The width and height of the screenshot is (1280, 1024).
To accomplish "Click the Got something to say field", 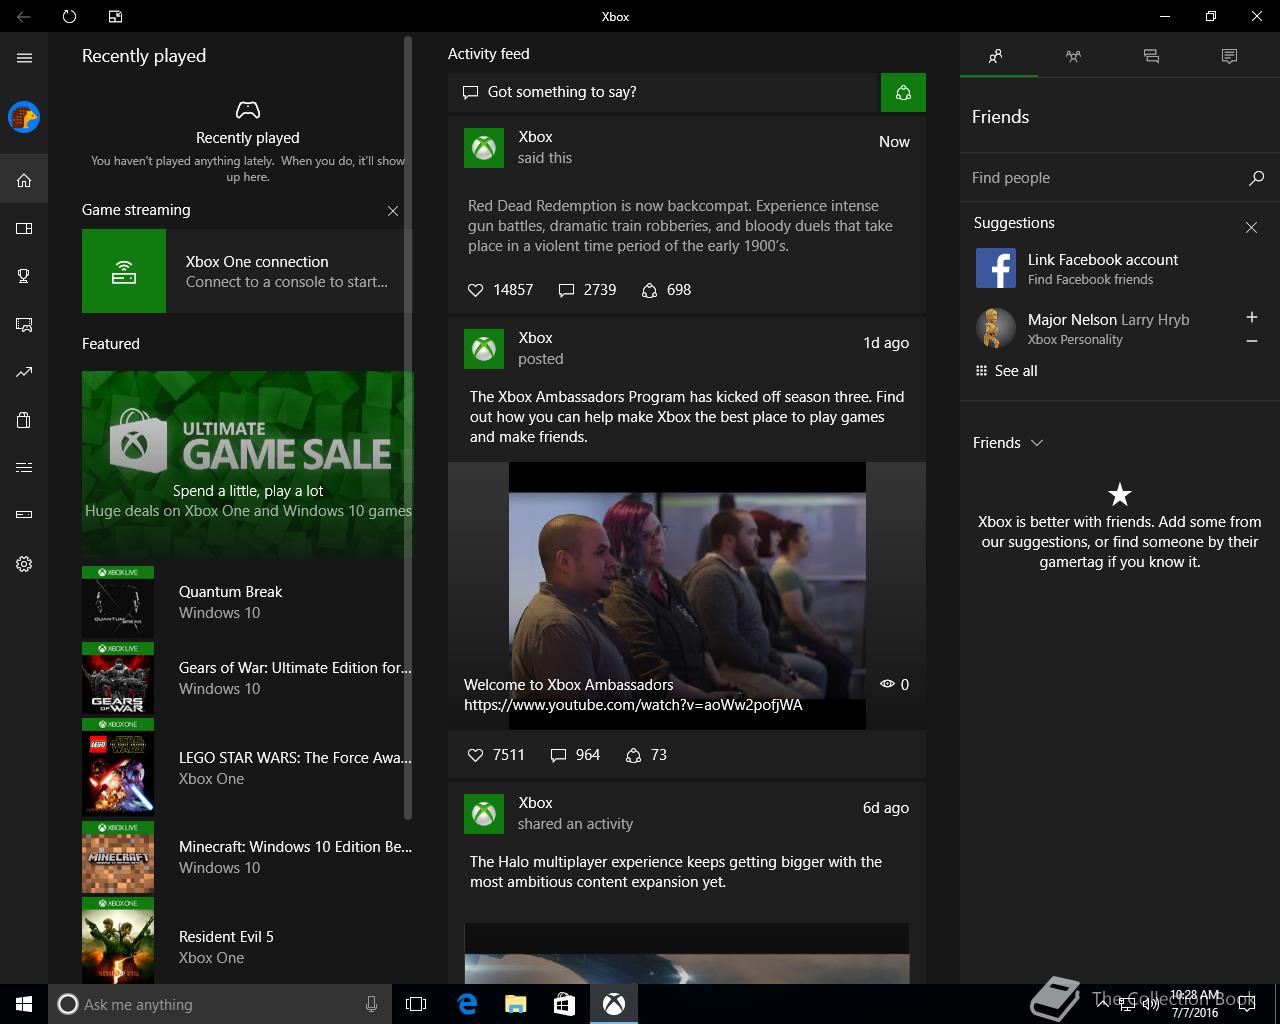I will click(664, 93).
